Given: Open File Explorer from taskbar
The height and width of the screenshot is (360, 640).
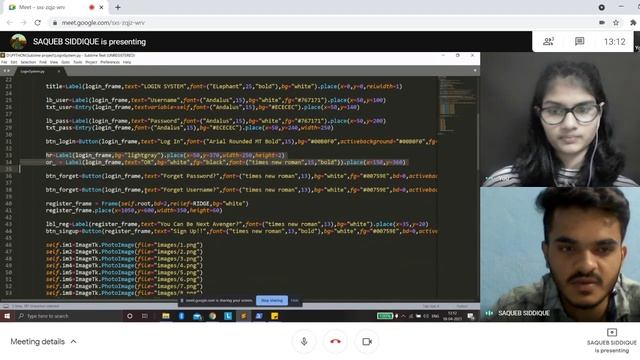Looking at the screenshot, I should pos(166,316).
